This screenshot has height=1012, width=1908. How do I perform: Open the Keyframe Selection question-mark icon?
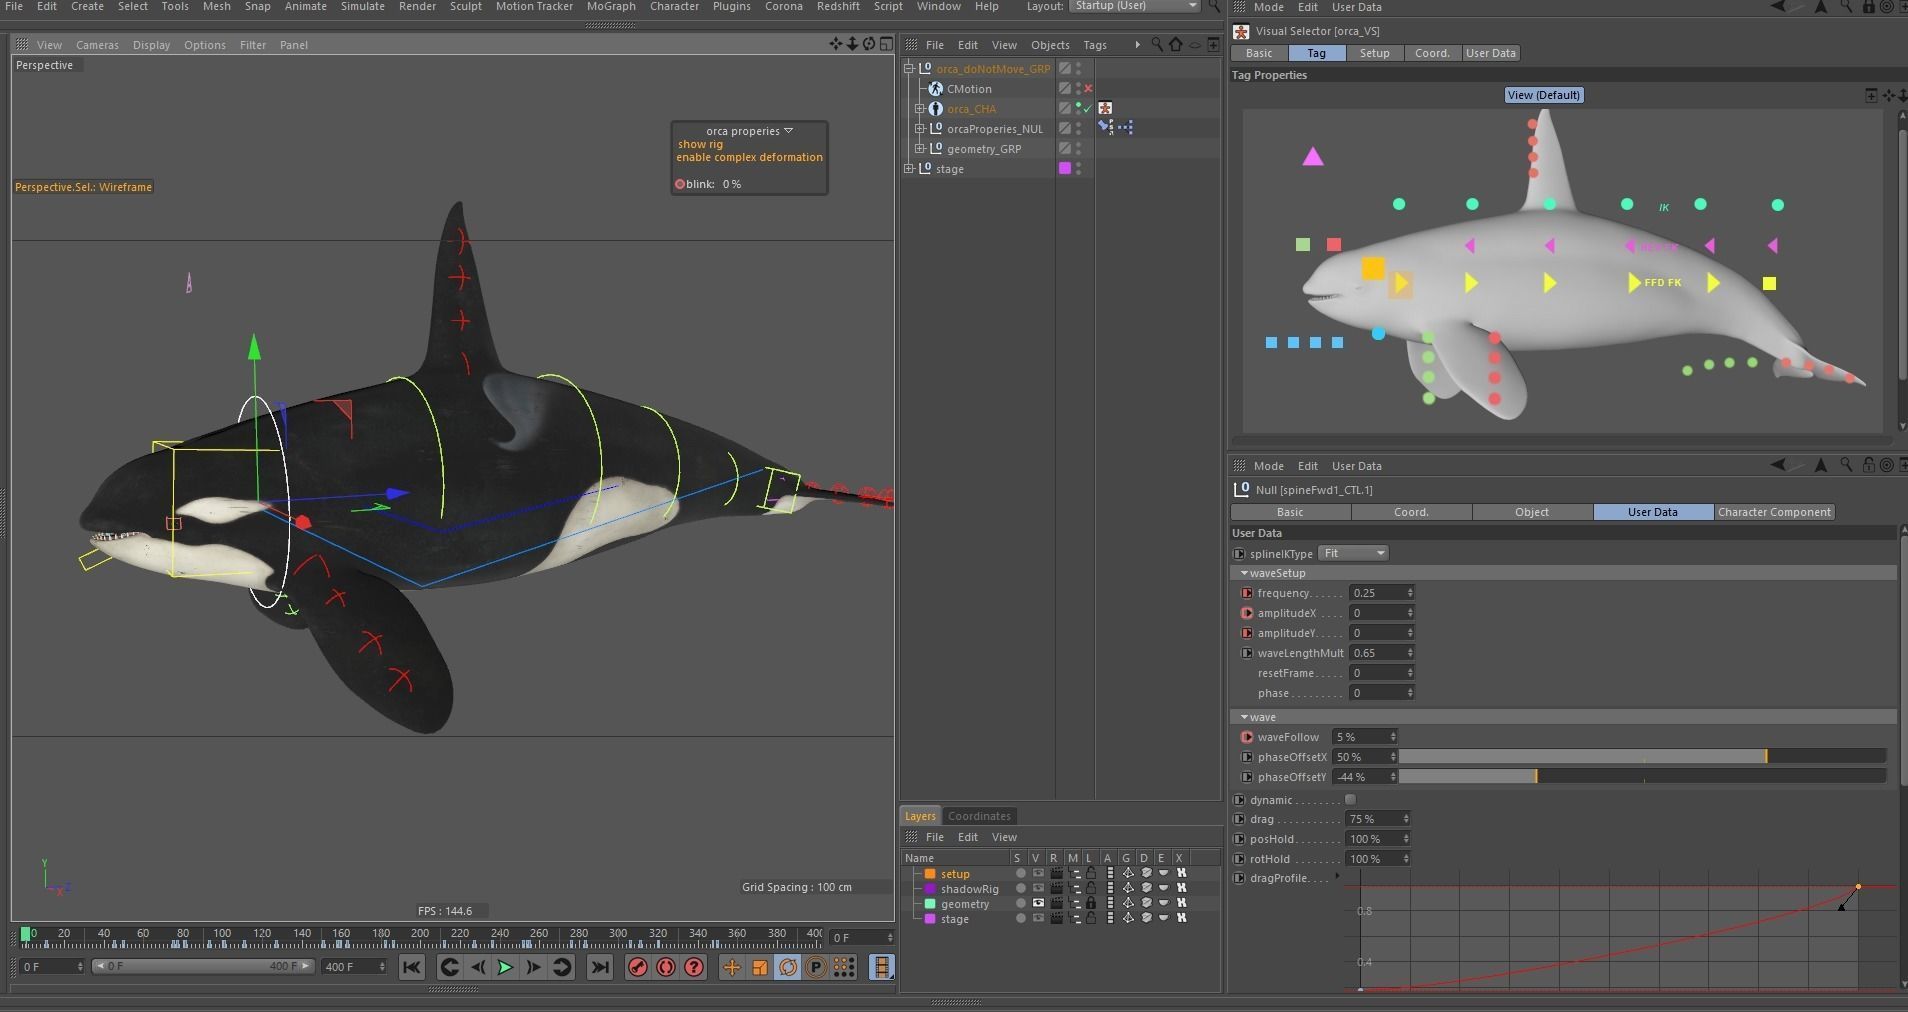(693, 967)
